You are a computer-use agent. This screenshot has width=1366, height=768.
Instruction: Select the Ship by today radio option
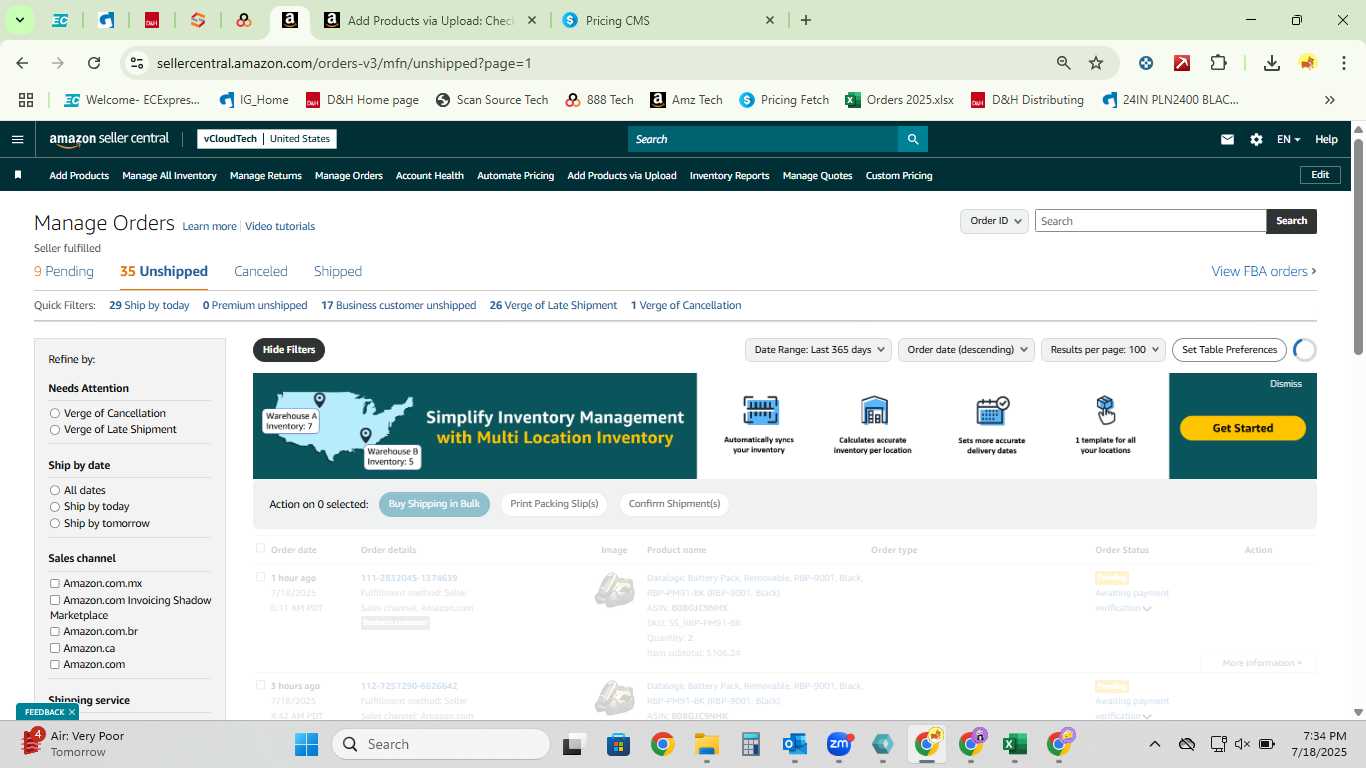tap(55, 506)
